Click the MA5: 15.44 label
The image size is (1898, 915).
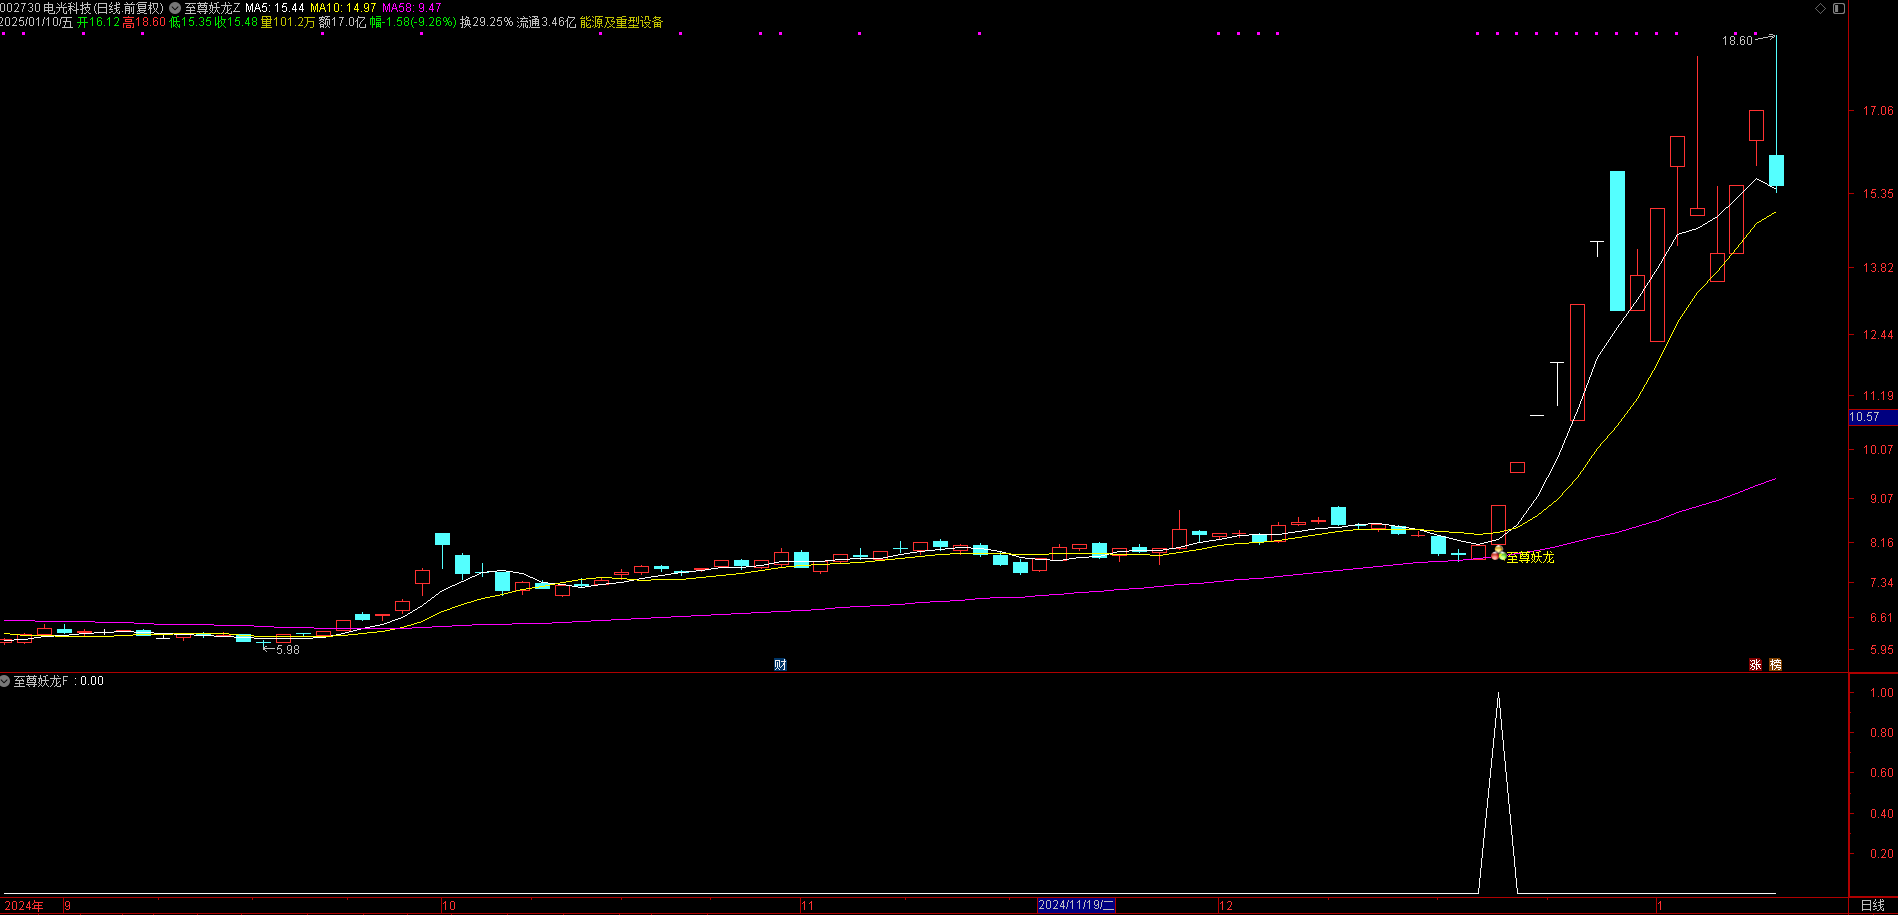point(274,8)
